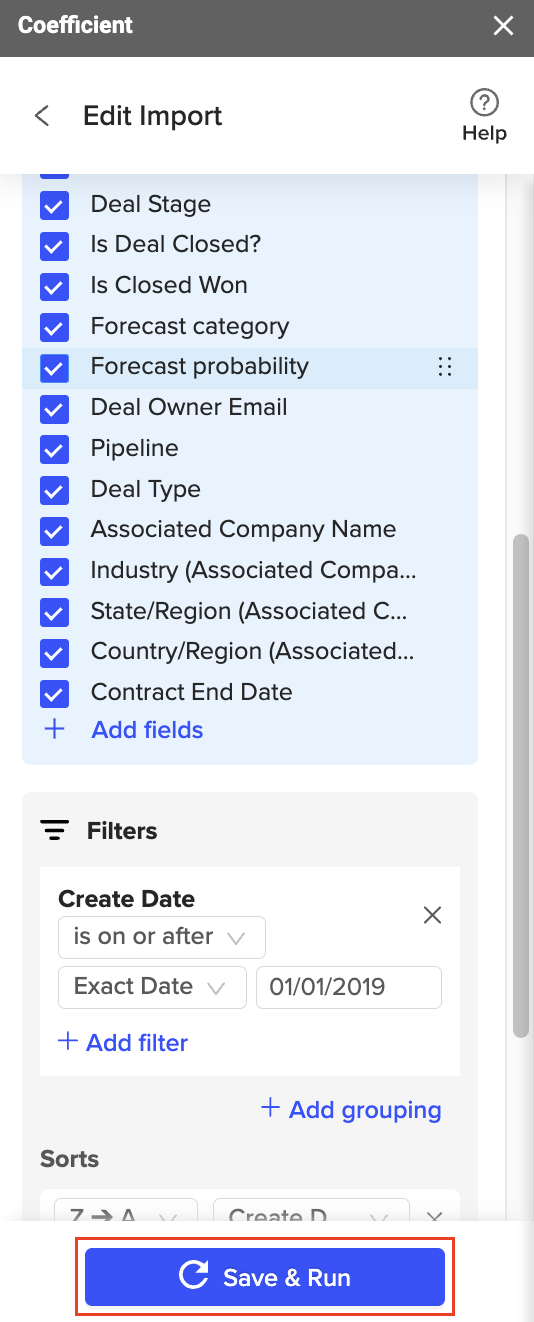Toggle the Contract End Date checkbox
This screenshot has width=534, height=1322.
tap(54, 693)
